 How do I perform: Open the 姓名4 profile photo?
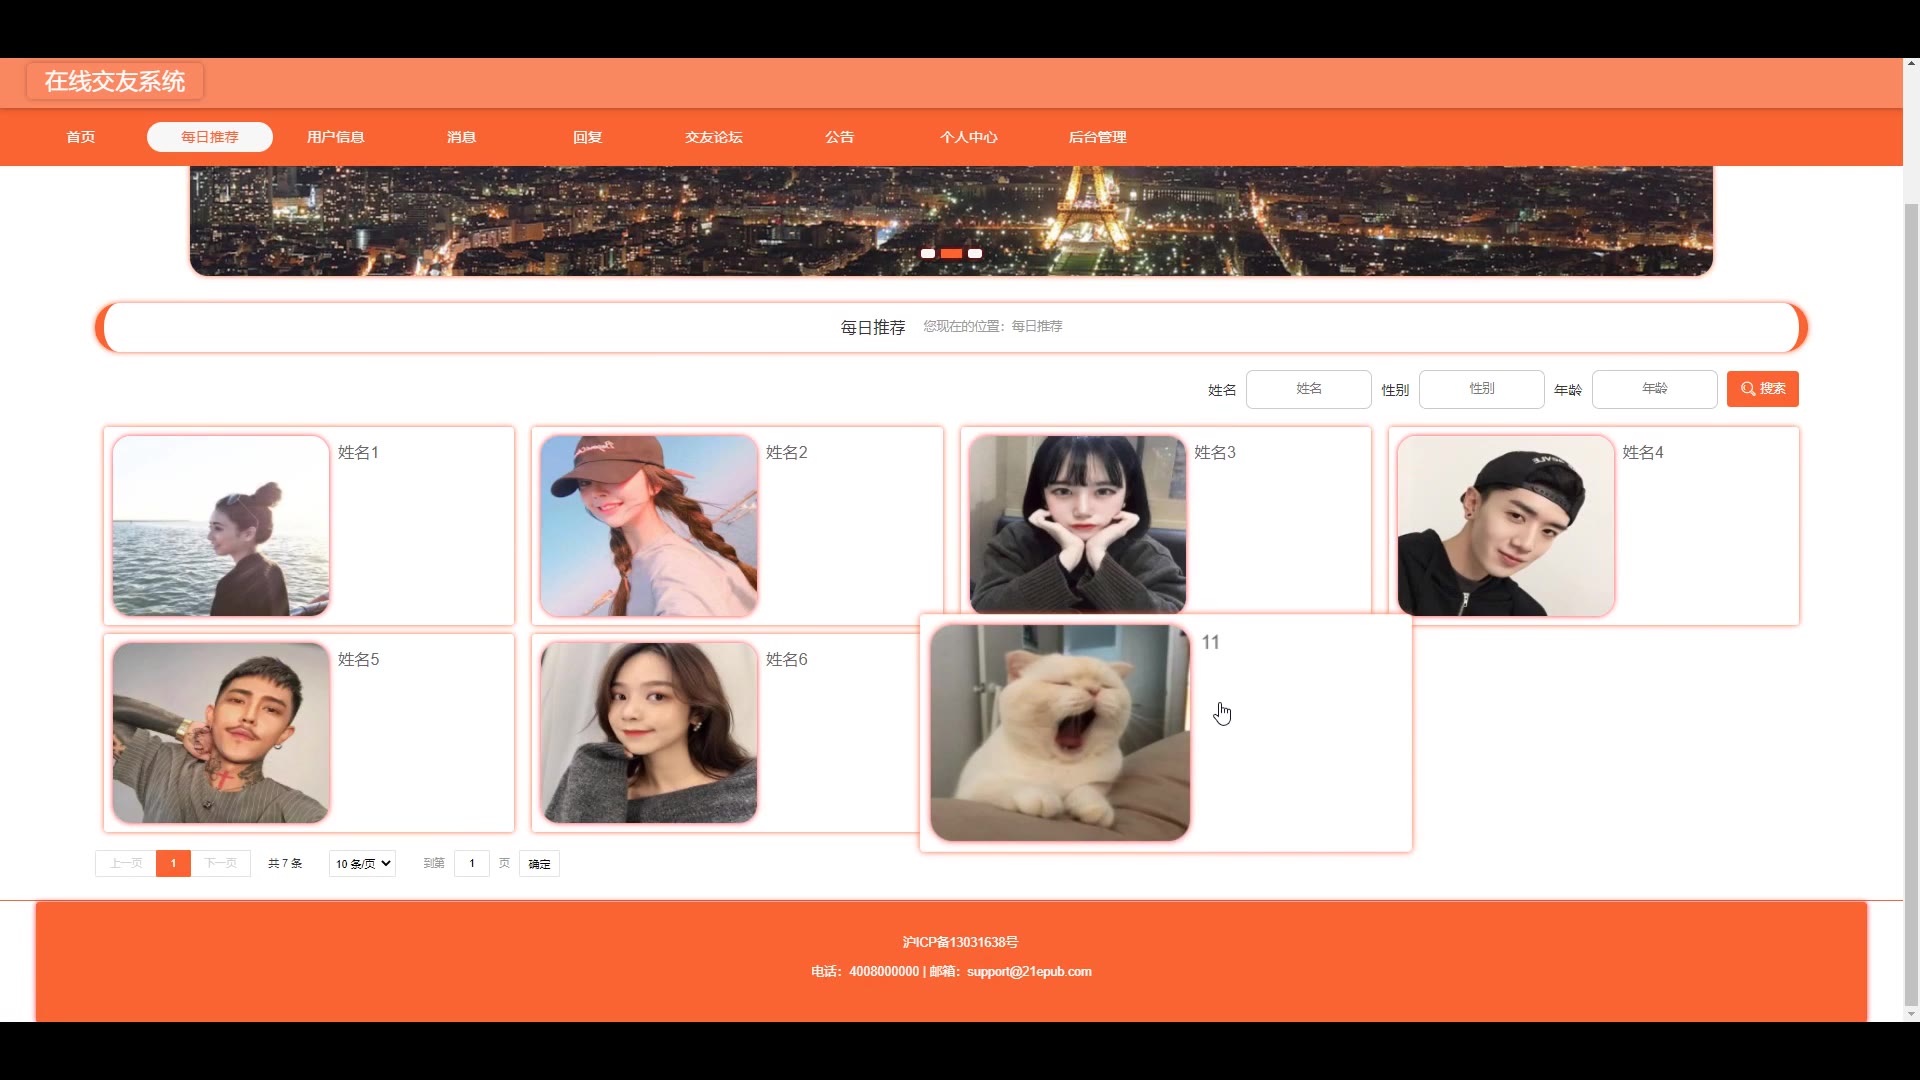coord(1506,526)
